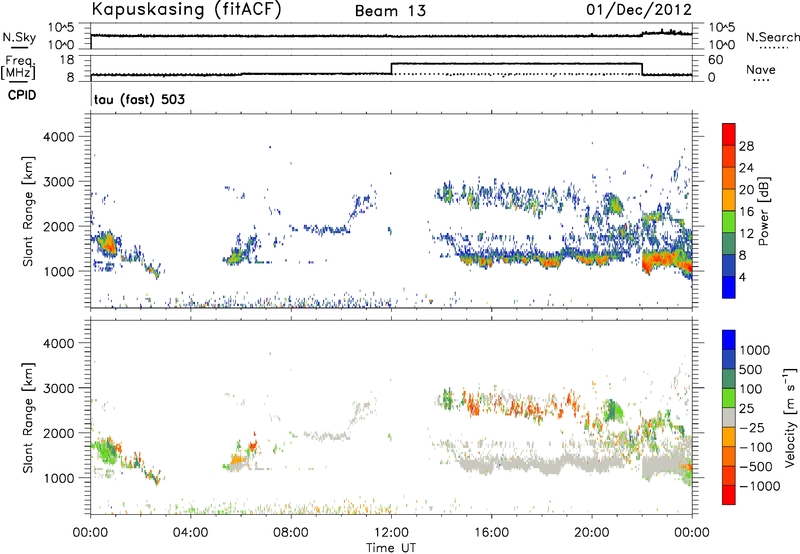The image size is (800, 554).
Task: Click the 60 label right of frequency panel
Action: point(716,60)
